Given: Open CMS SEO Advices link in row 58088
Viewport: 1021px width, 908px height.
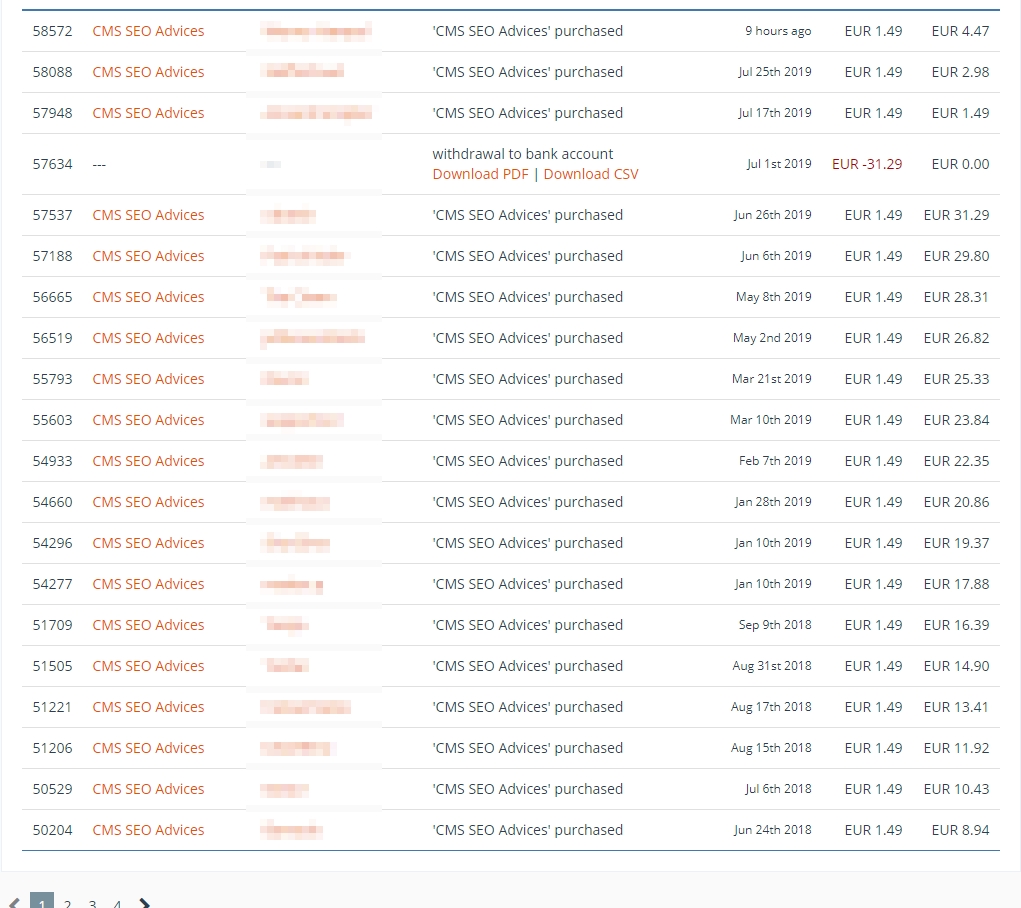Looking at the screenshot, I should 148,72.
